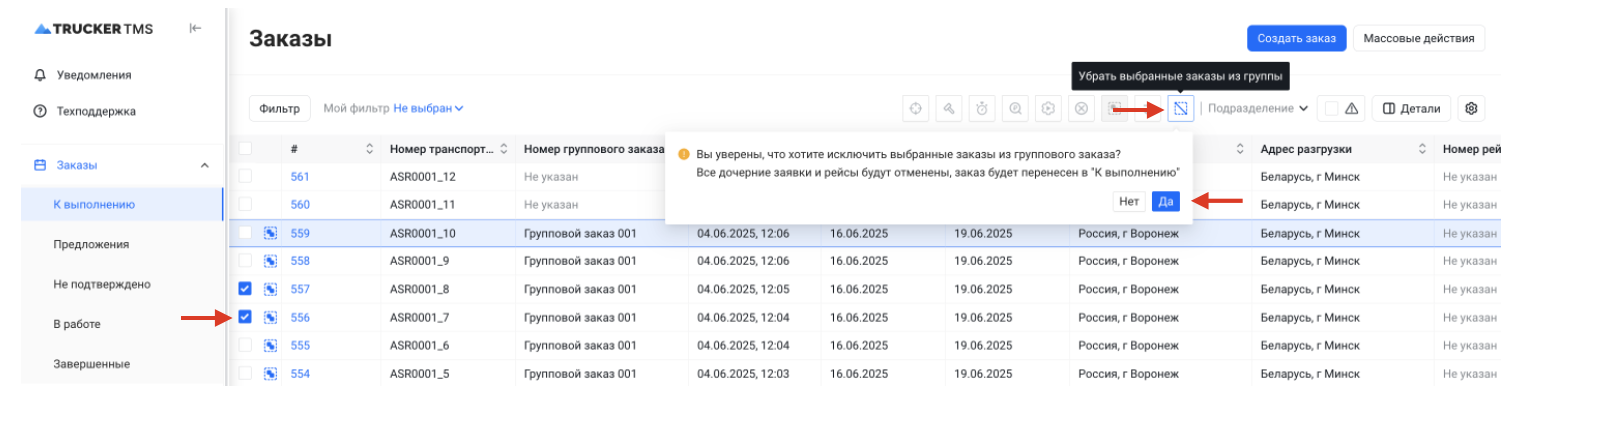
Task: Click the Детали button
Action: (x=1411, y=109)
